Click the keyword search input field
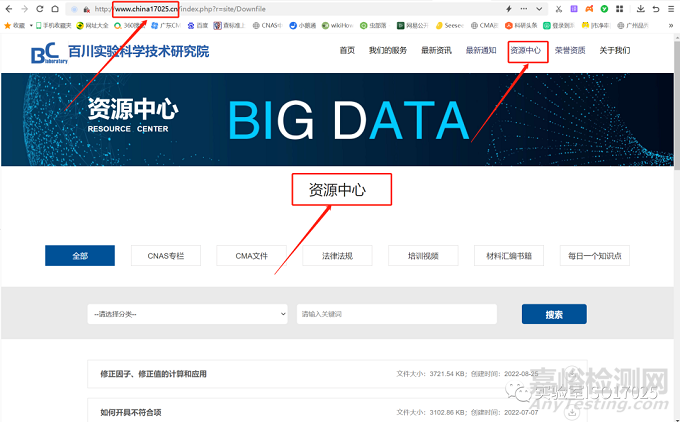The image size is (680, 422). 397,314
